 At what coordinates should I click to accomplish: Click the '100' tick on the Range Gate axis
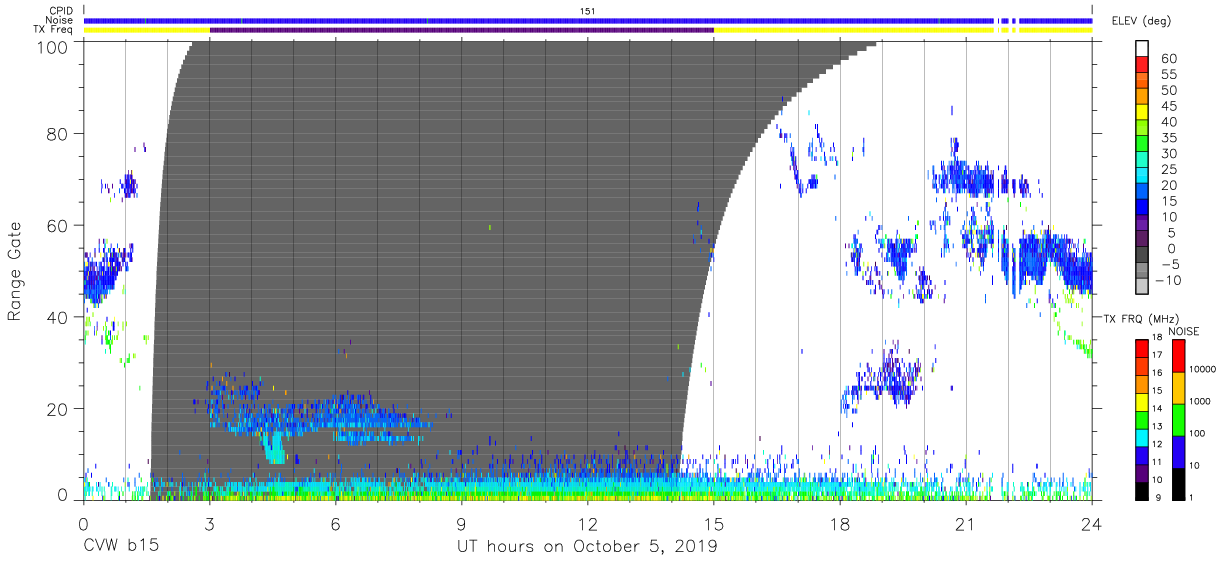[53, 47]
